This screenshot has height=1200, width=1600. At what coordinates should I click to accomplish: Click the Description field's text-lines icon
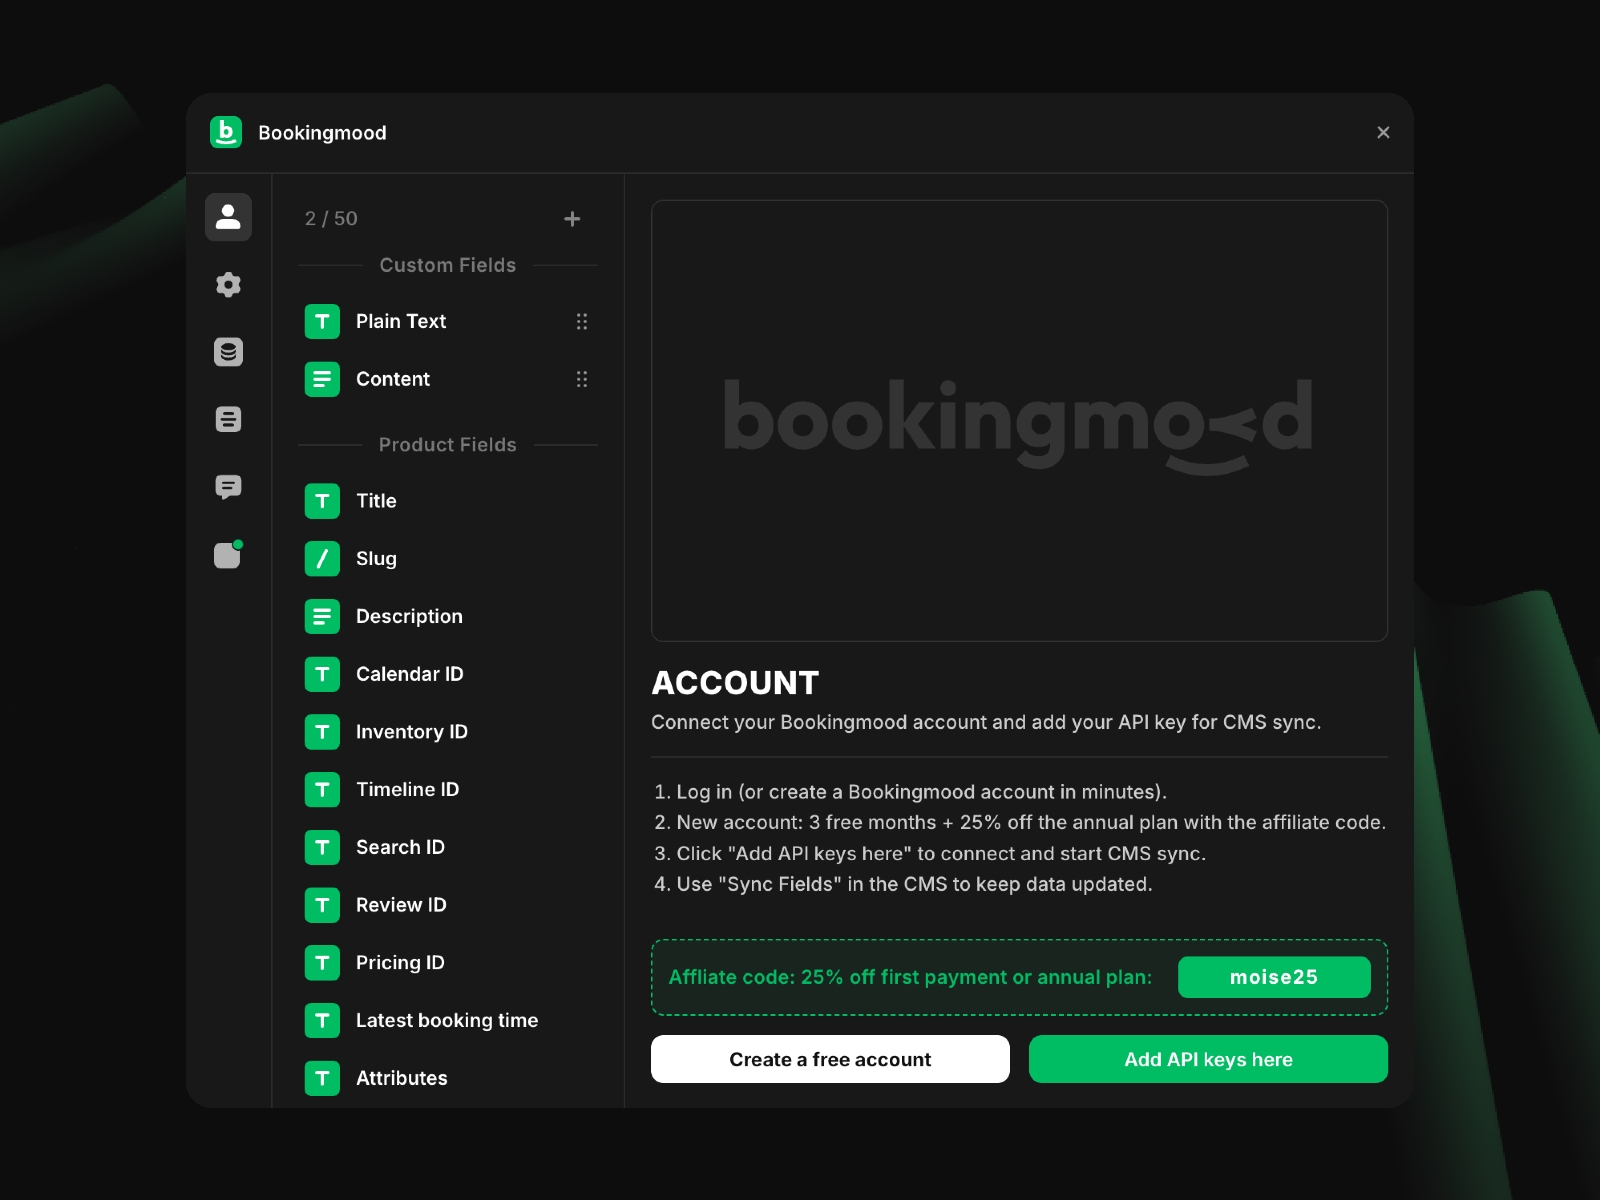click(x=322, y=616)
